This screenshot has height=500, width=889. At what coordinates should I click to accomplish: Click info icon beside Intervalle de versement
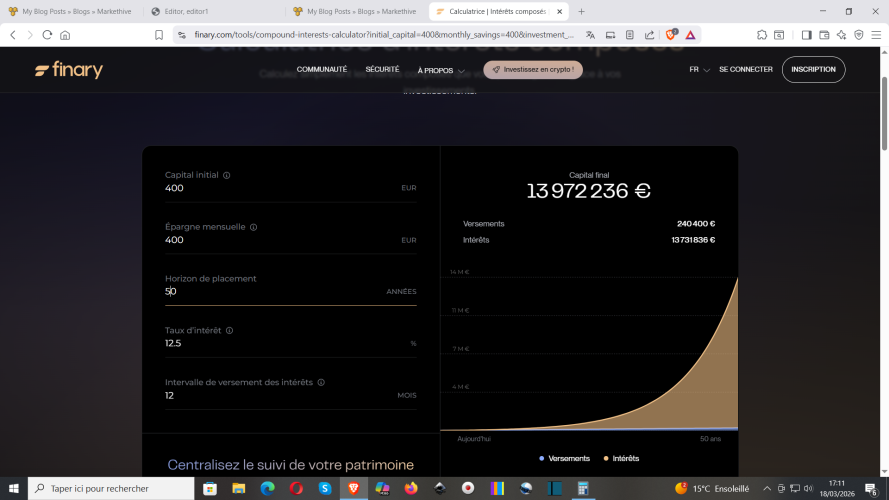point(321,382)
